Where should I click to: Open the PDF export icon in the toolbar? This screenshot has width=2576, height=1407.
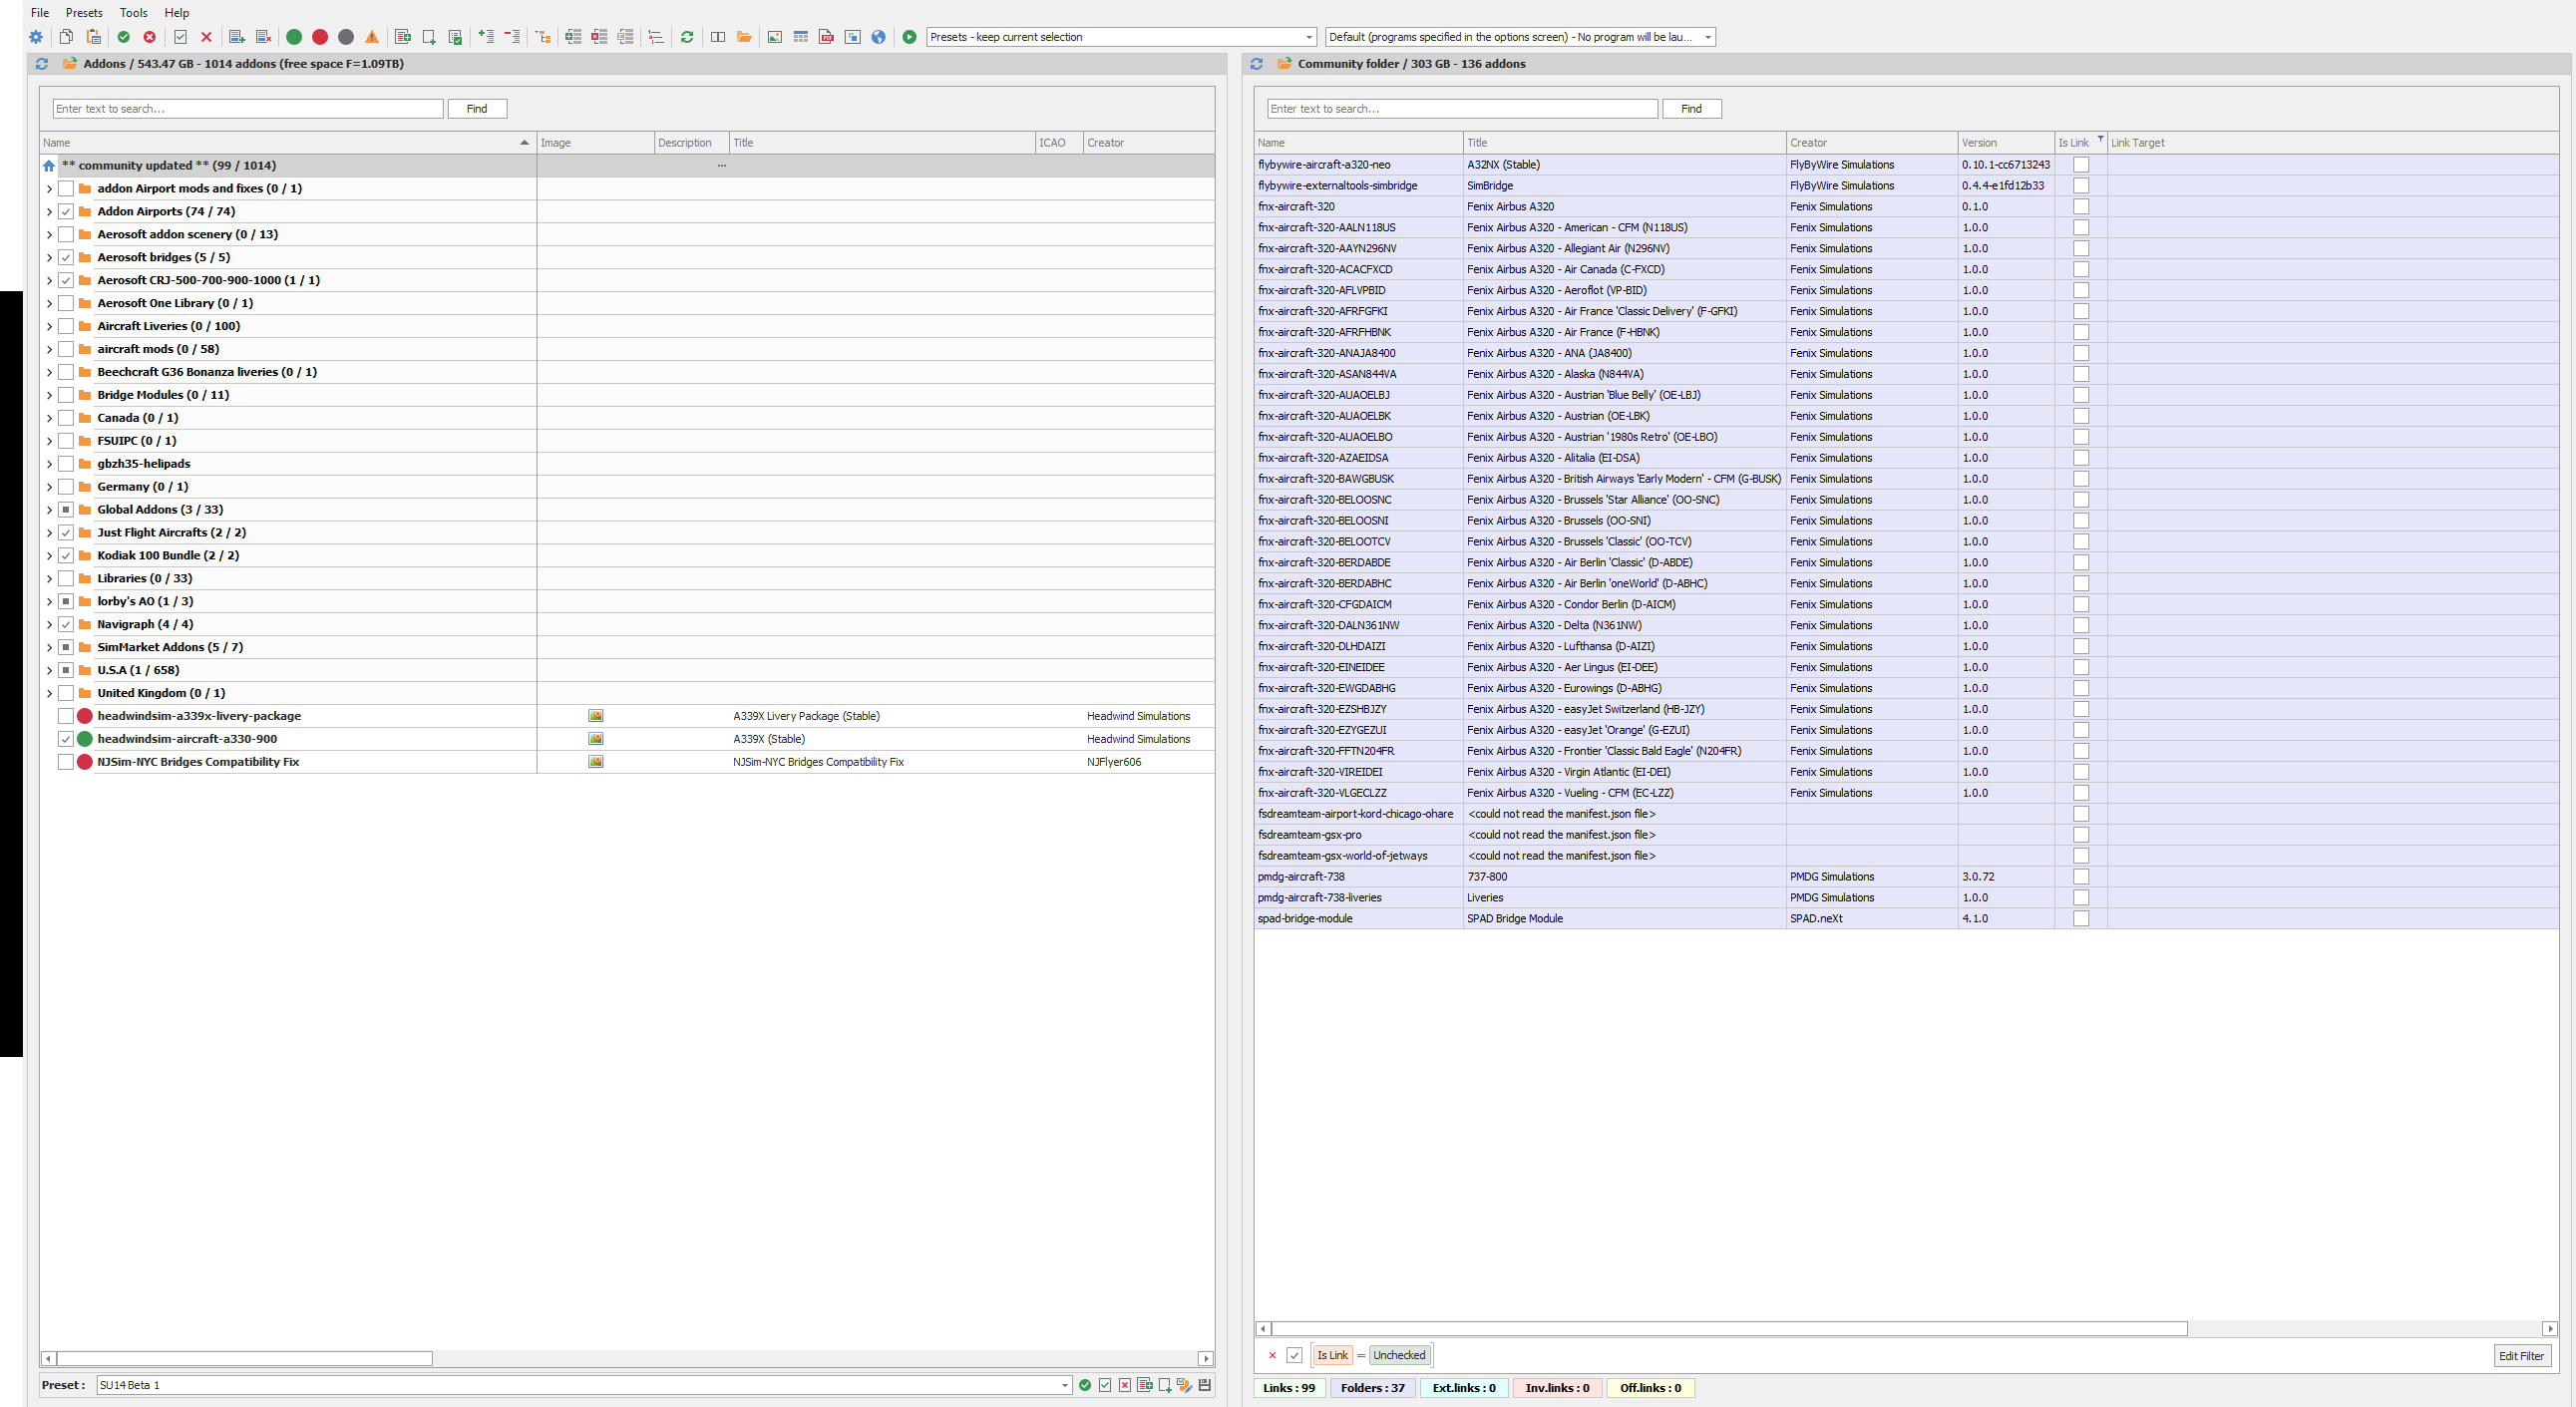point(827,37)
